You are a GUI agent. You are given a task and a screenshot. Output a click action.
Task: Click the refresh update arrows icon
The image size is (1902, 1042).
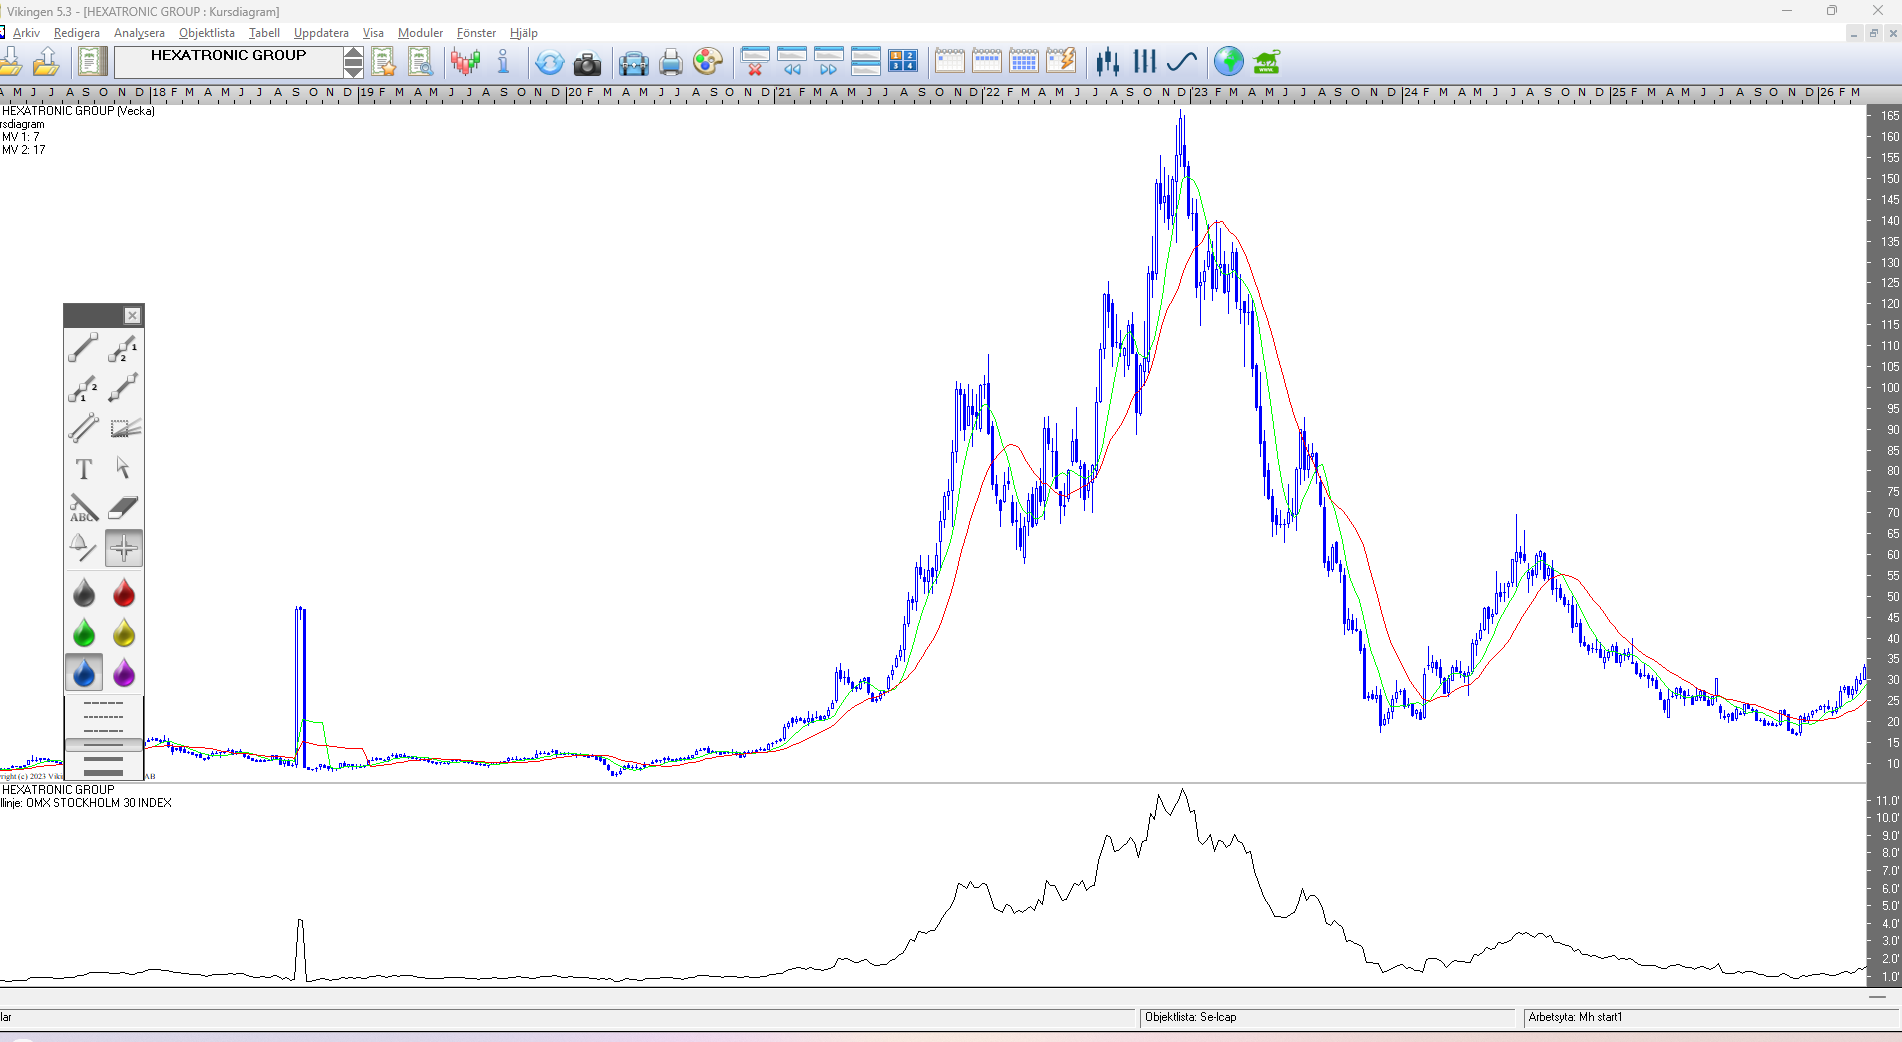pyautogui.click(x=549, y=63)
